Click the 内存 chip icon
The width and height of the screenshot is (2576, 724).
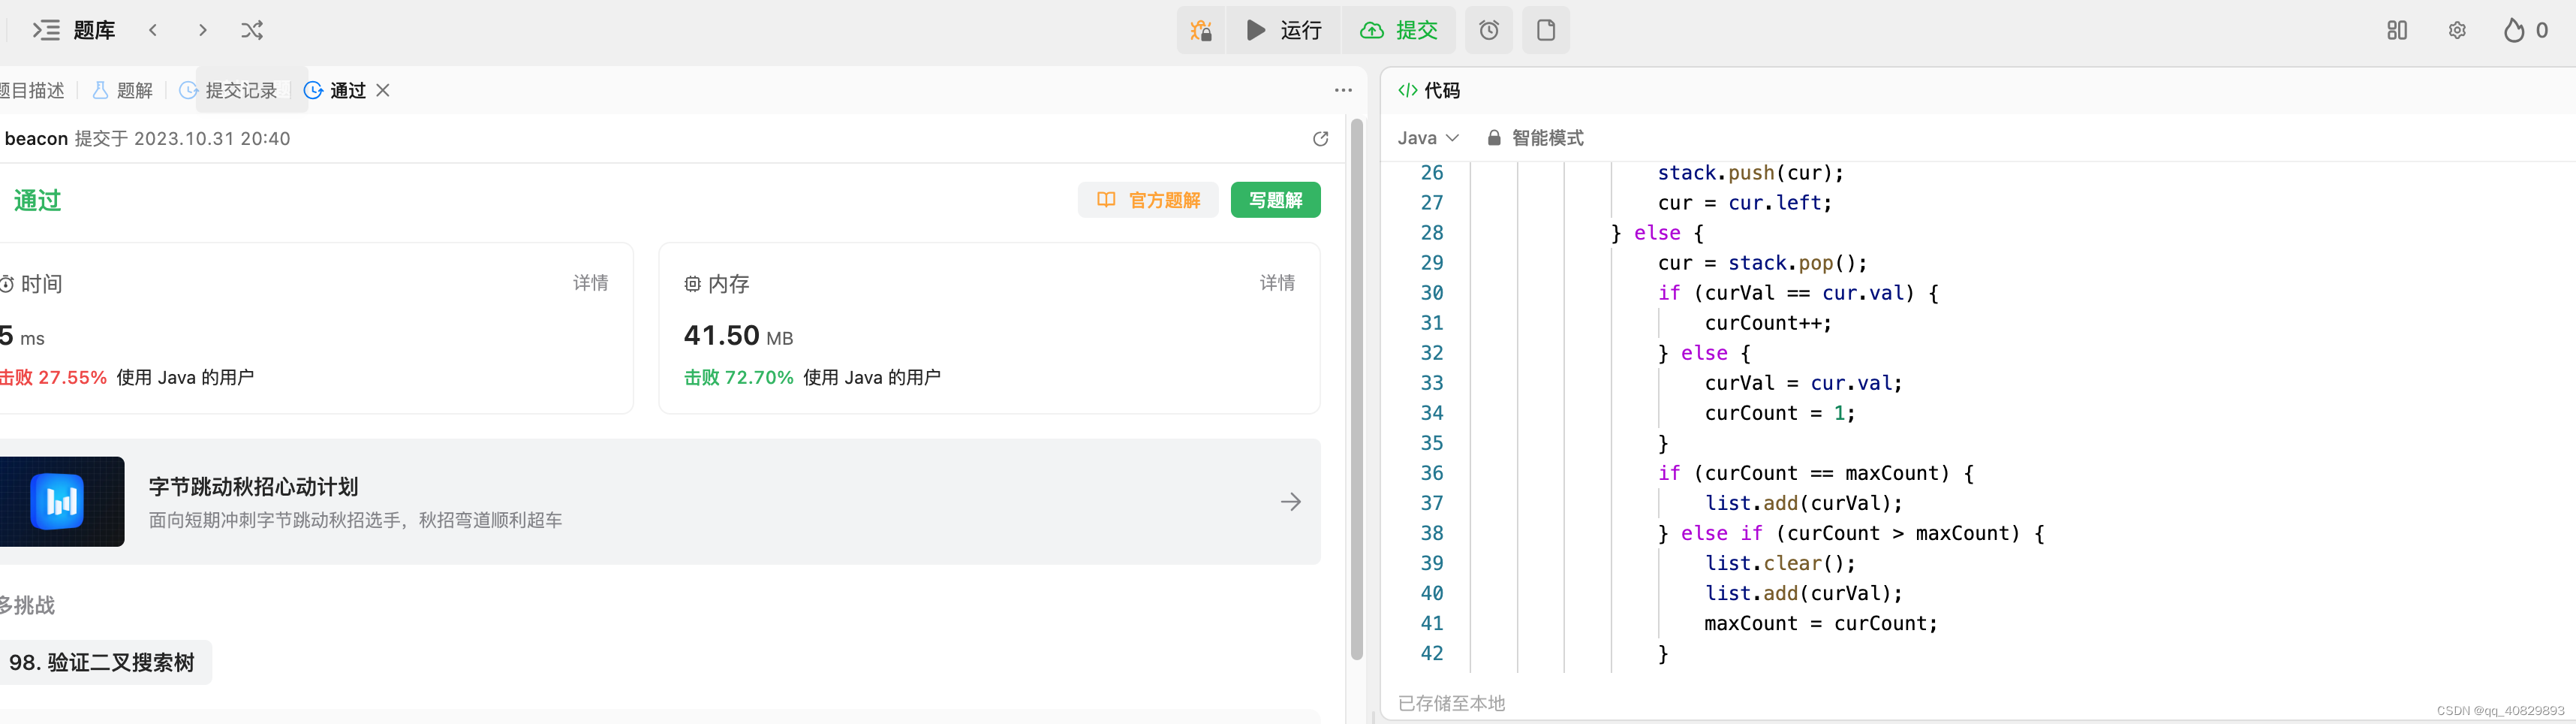coord(692,284)
